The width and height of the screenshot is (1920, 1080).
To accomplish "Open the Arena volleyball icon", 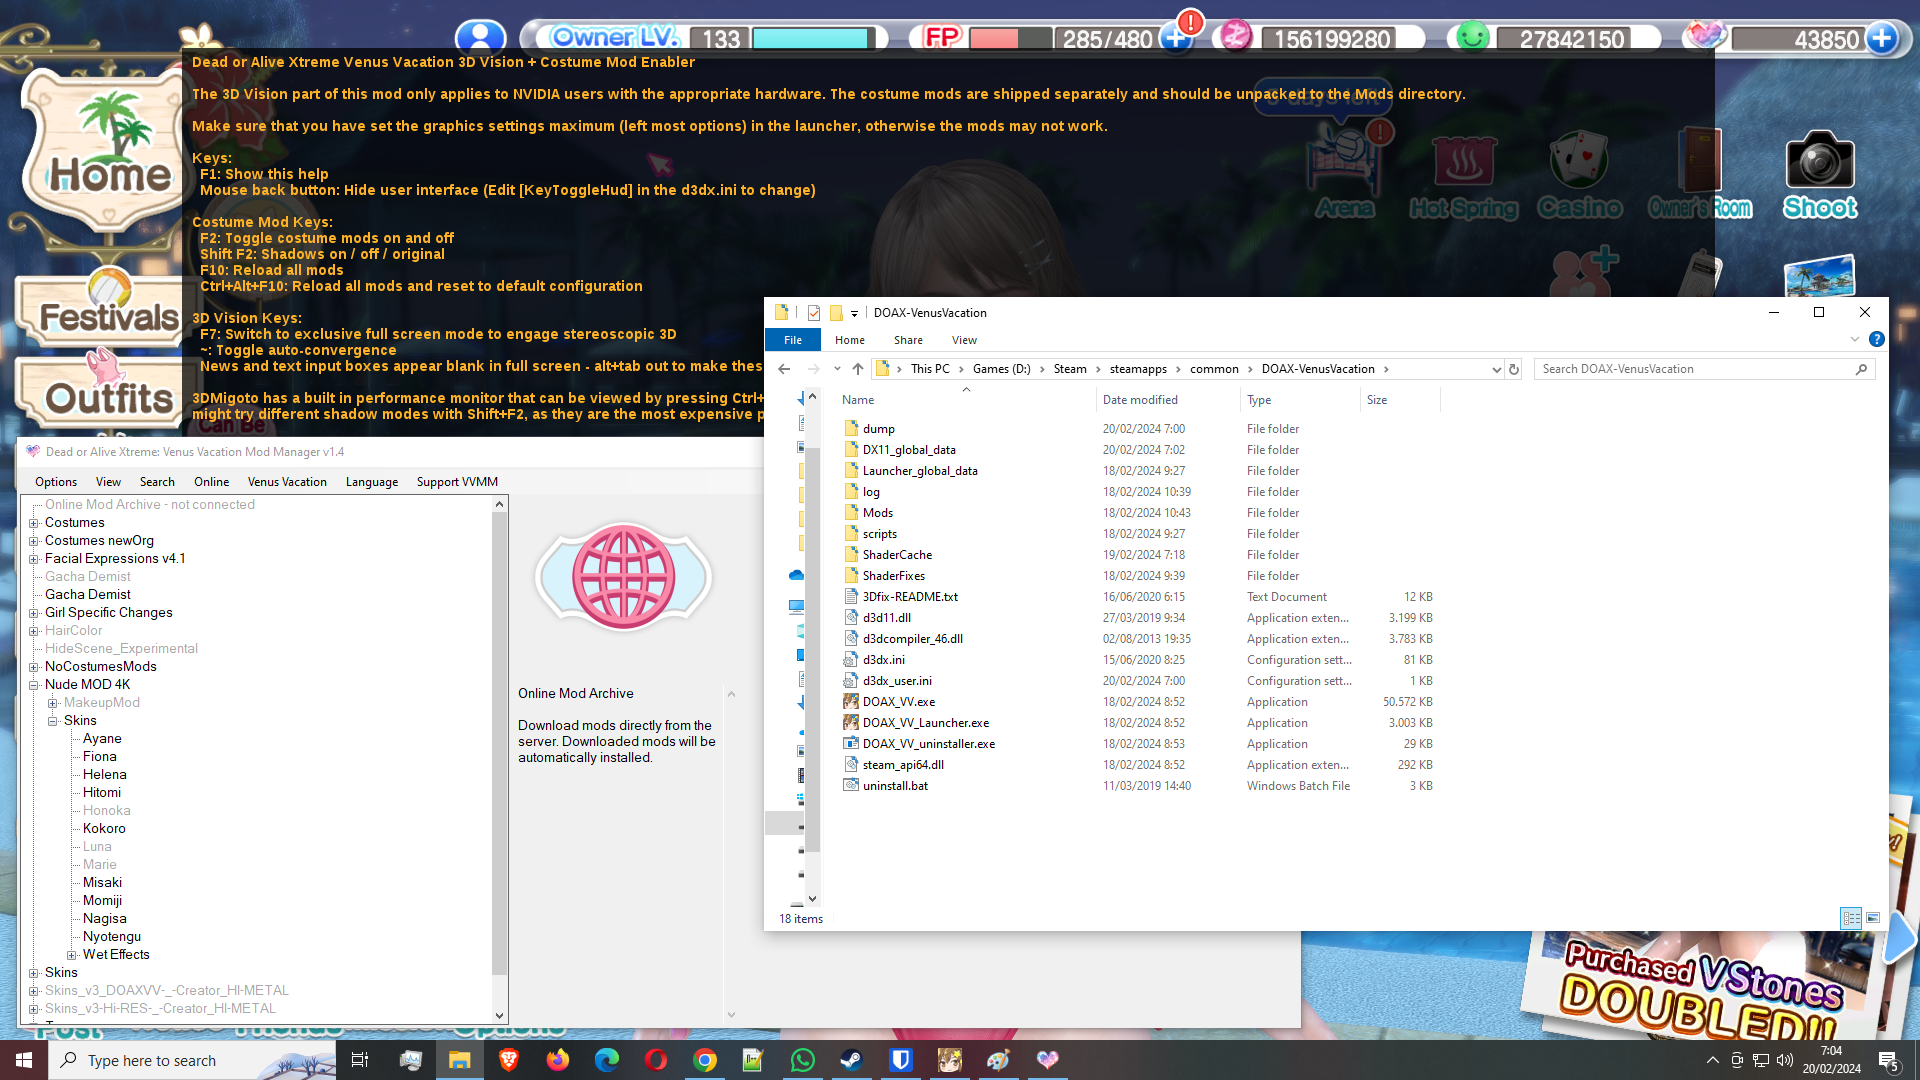I will (x=1346, y=172).
